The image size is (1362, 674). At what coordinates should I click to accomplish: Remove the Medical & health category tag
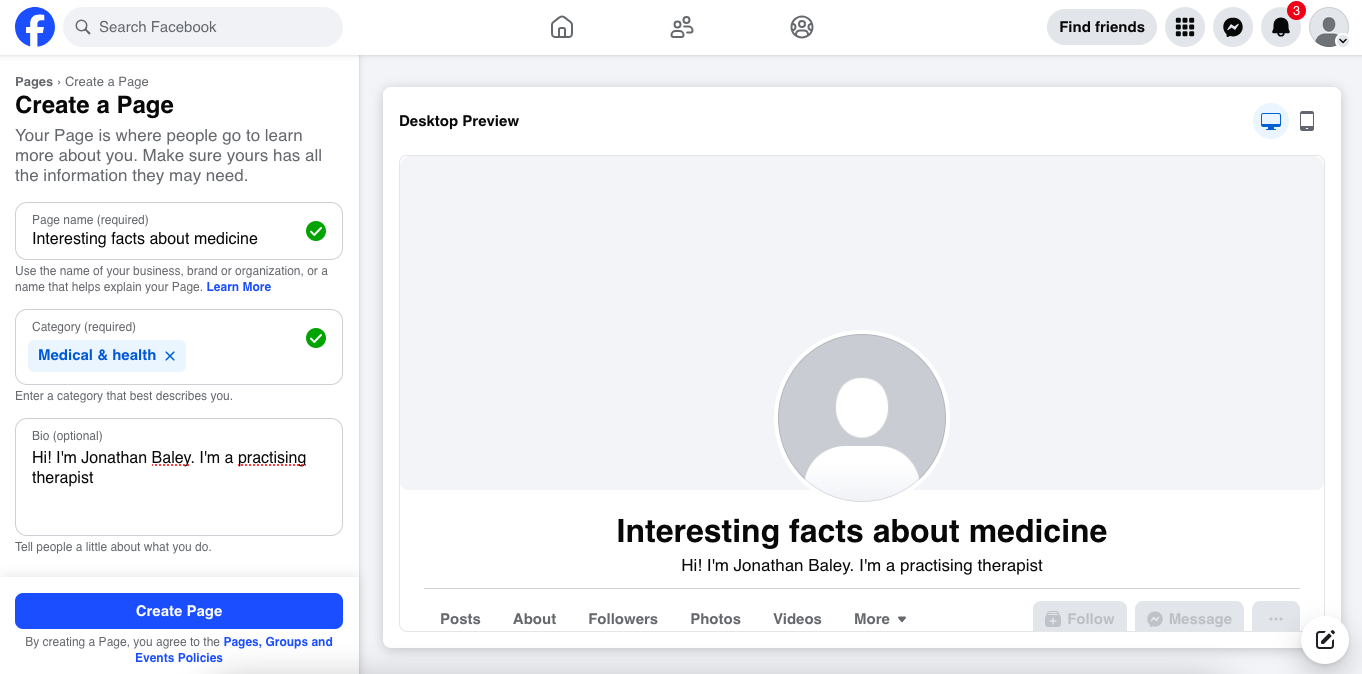pyautogui.click(x=170, y=356)
